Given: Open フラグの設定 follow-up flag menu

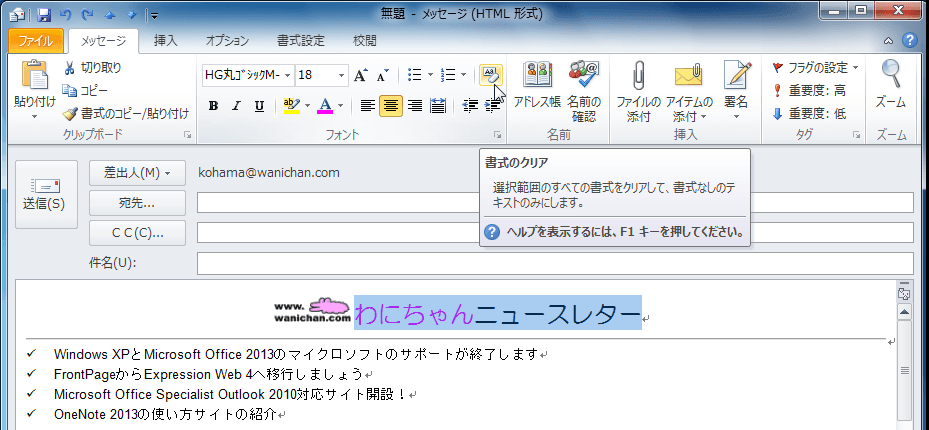Looking at the screenshot, I should point(816,68).
